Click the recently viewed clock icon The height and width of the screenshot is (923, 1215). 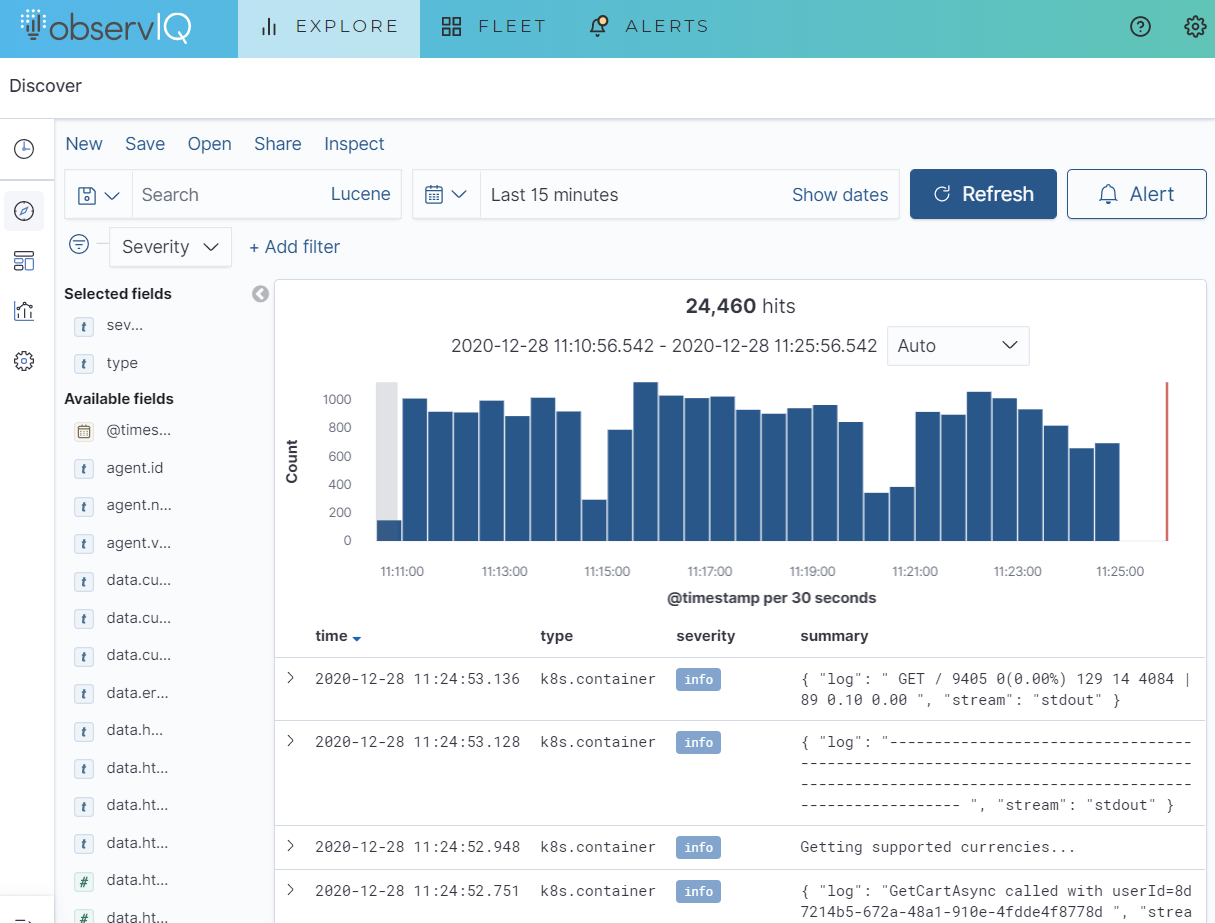click(x=24, y=149)
